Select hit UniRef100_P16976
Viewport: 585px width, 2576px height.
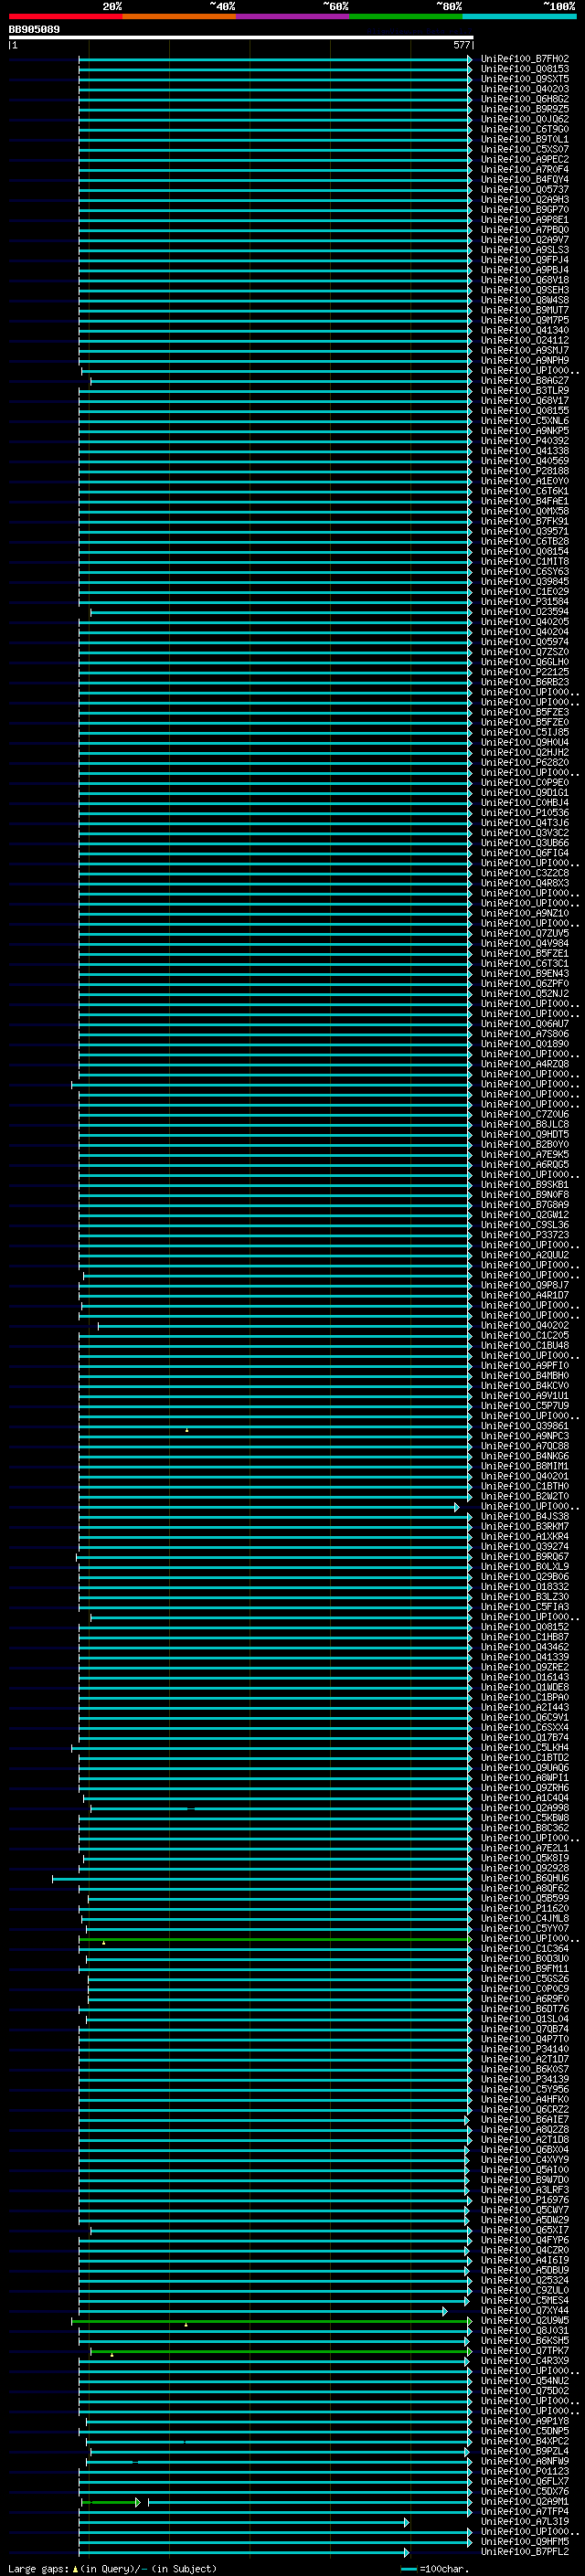pos(524,2200)
